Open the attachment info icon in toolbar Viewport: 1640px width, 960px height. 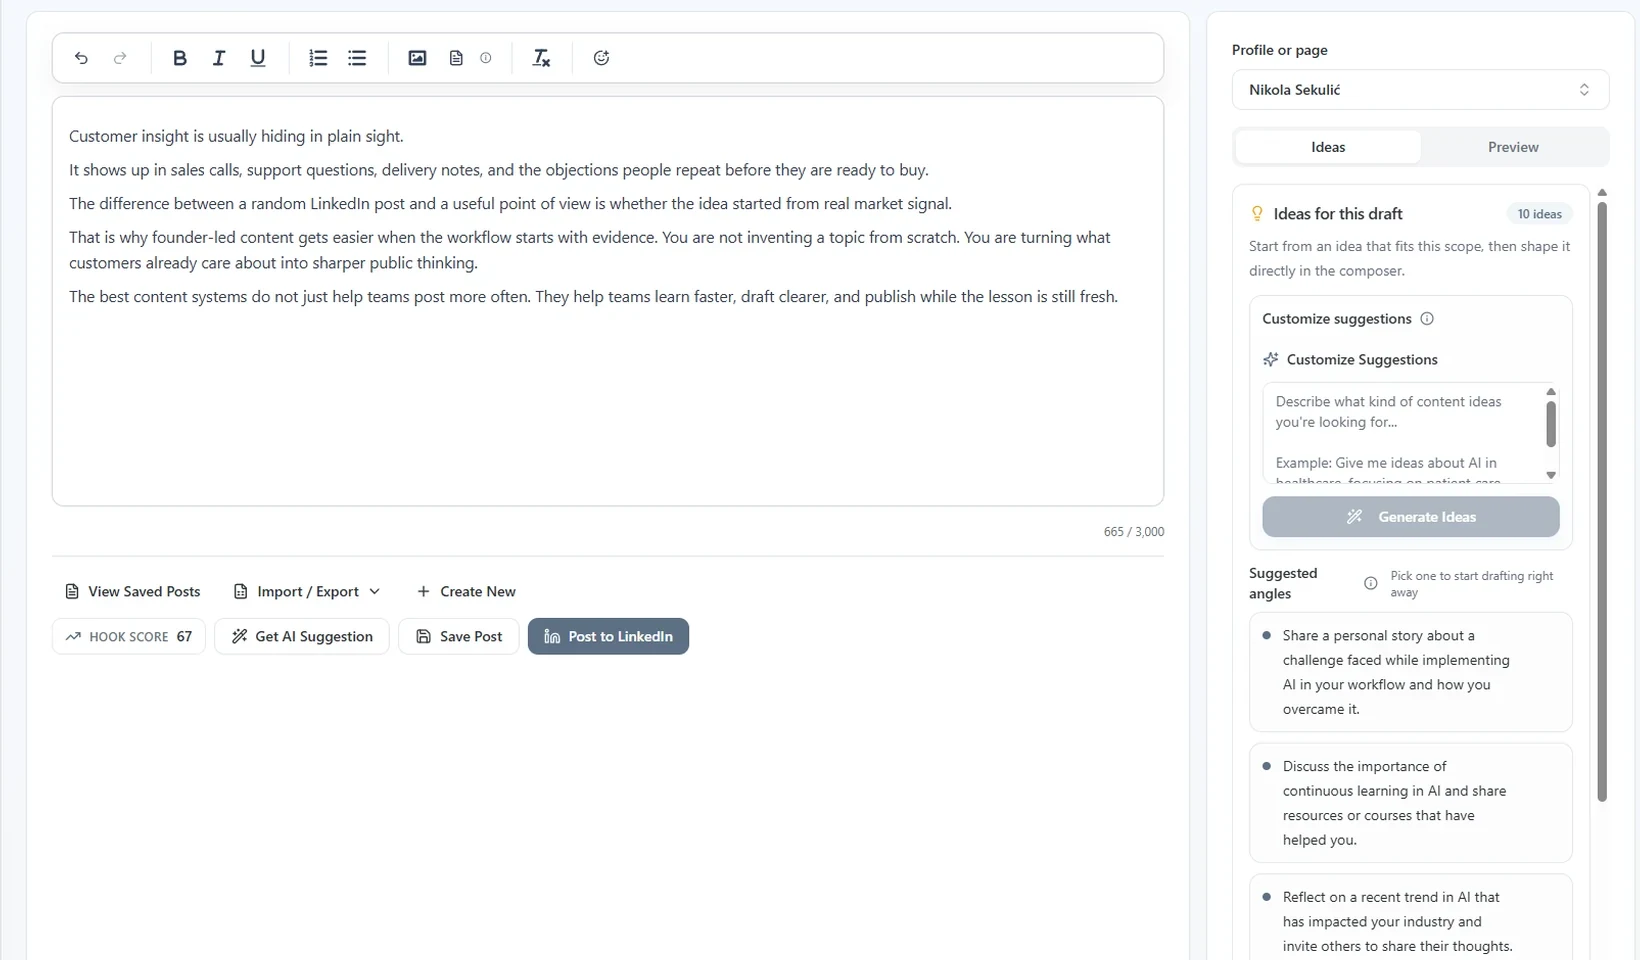[x=486, y=58]
